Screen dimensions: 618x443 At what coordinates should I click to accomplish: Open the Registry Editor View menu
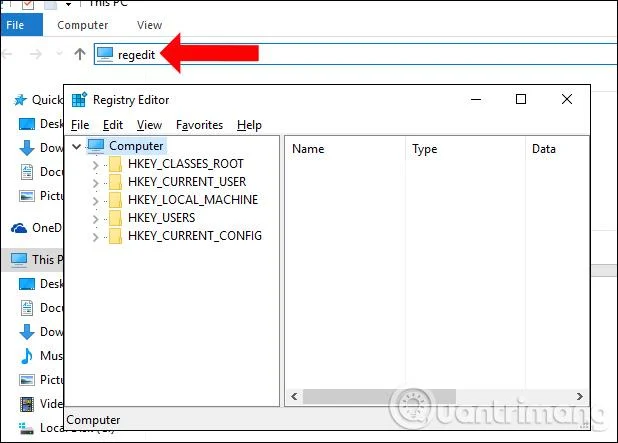pyautogui.click(x=149, y=125)
